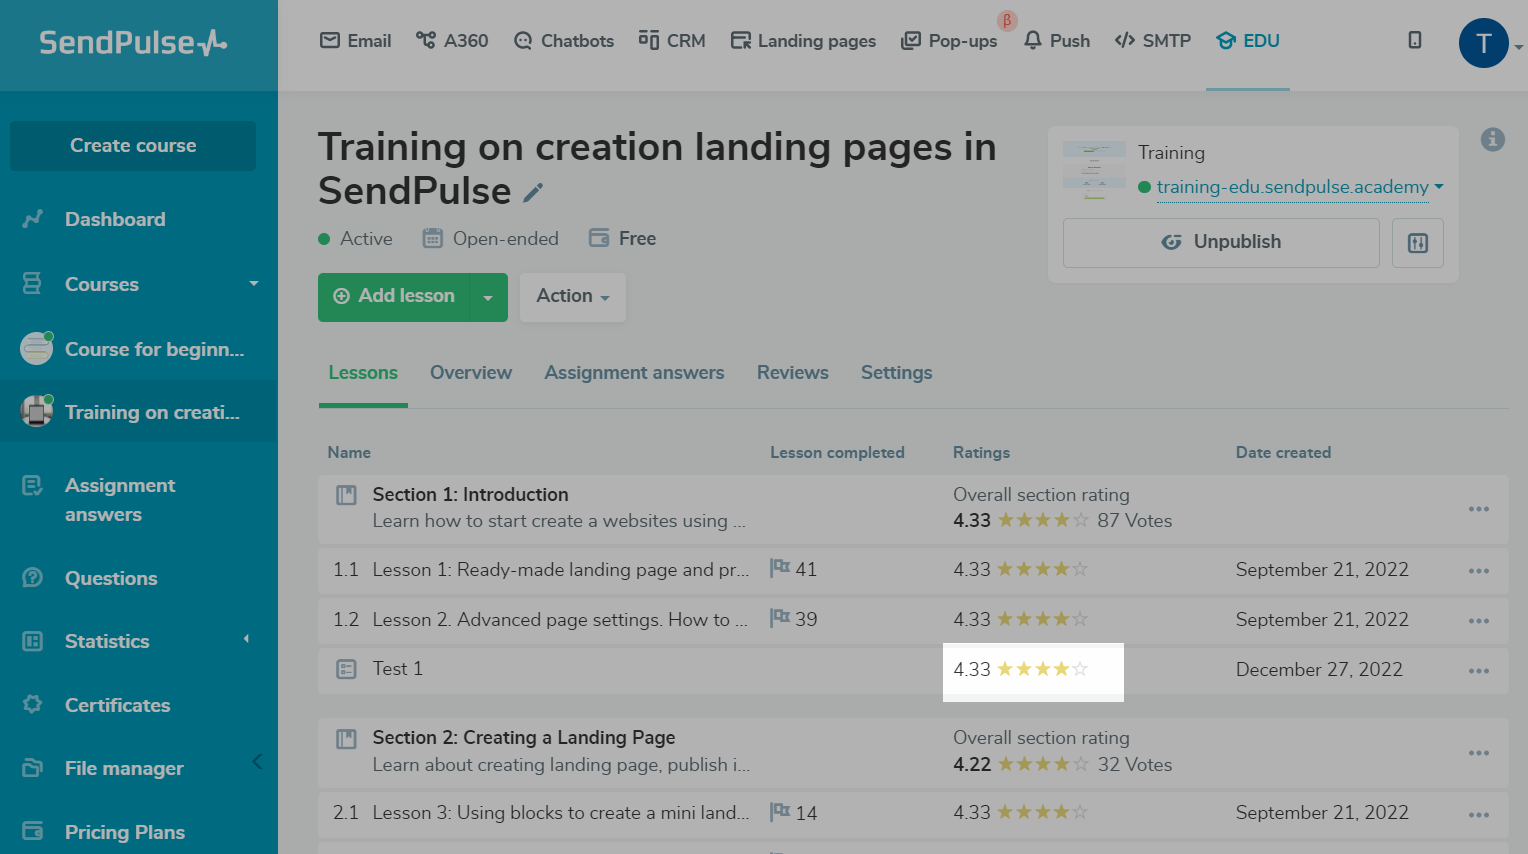Click the pencil icon to edit course title
The height and width of the screenshot is (854, 1528).
[534, 192]
